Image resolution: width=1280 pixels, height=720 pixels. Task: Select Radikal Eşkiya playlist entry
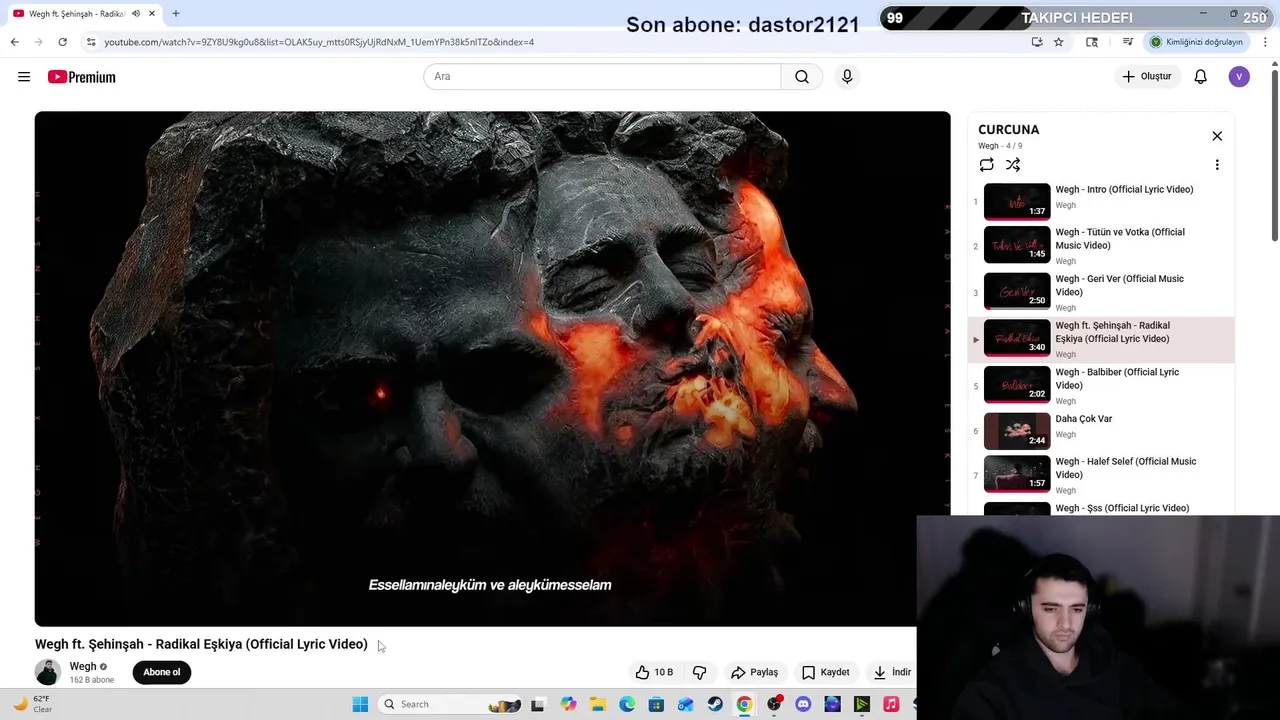[x=1101, y=339]
